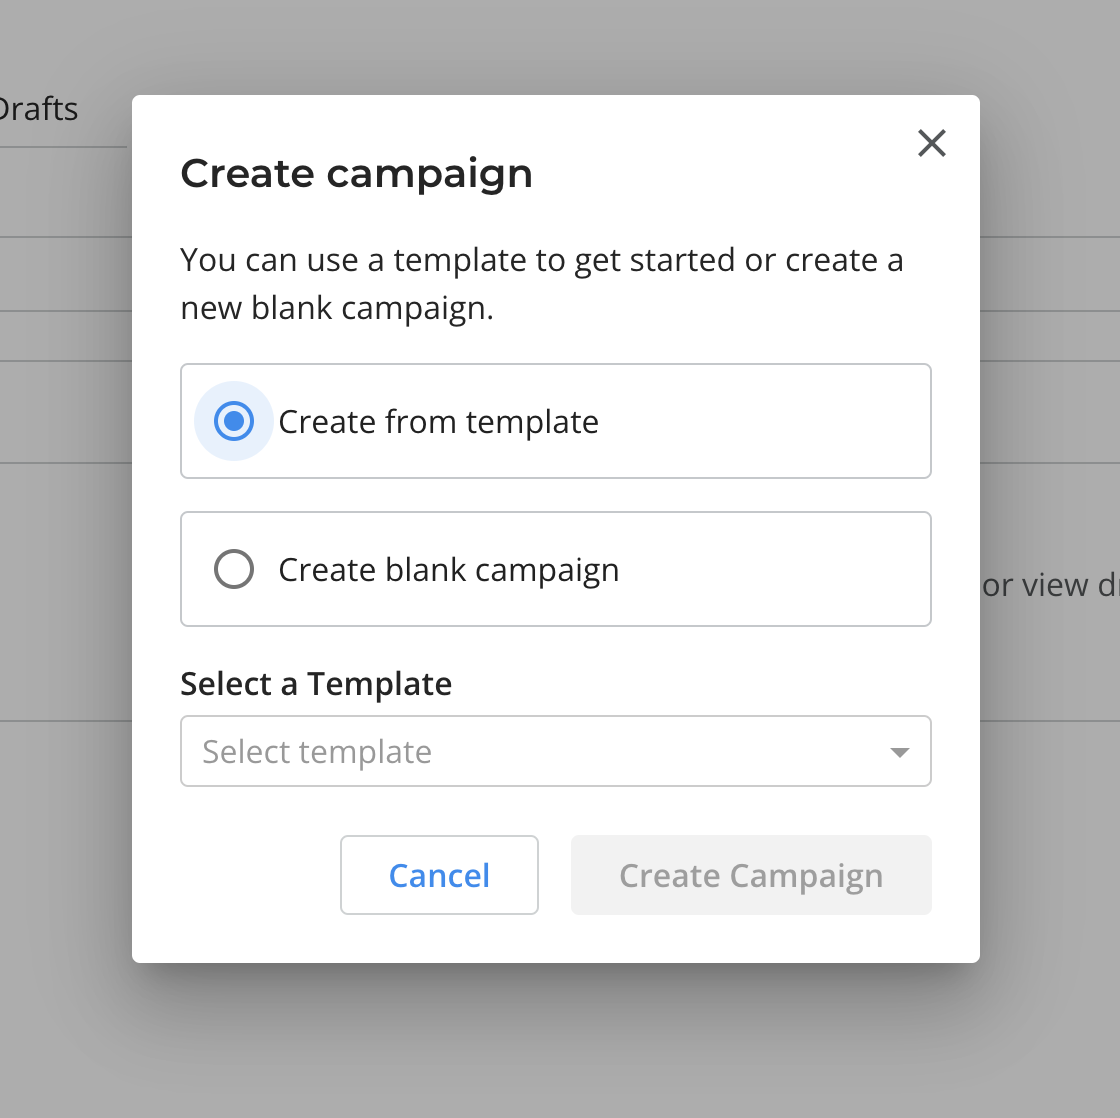
Task: Open the Select template dropdown
Action: tap(555, 751)
